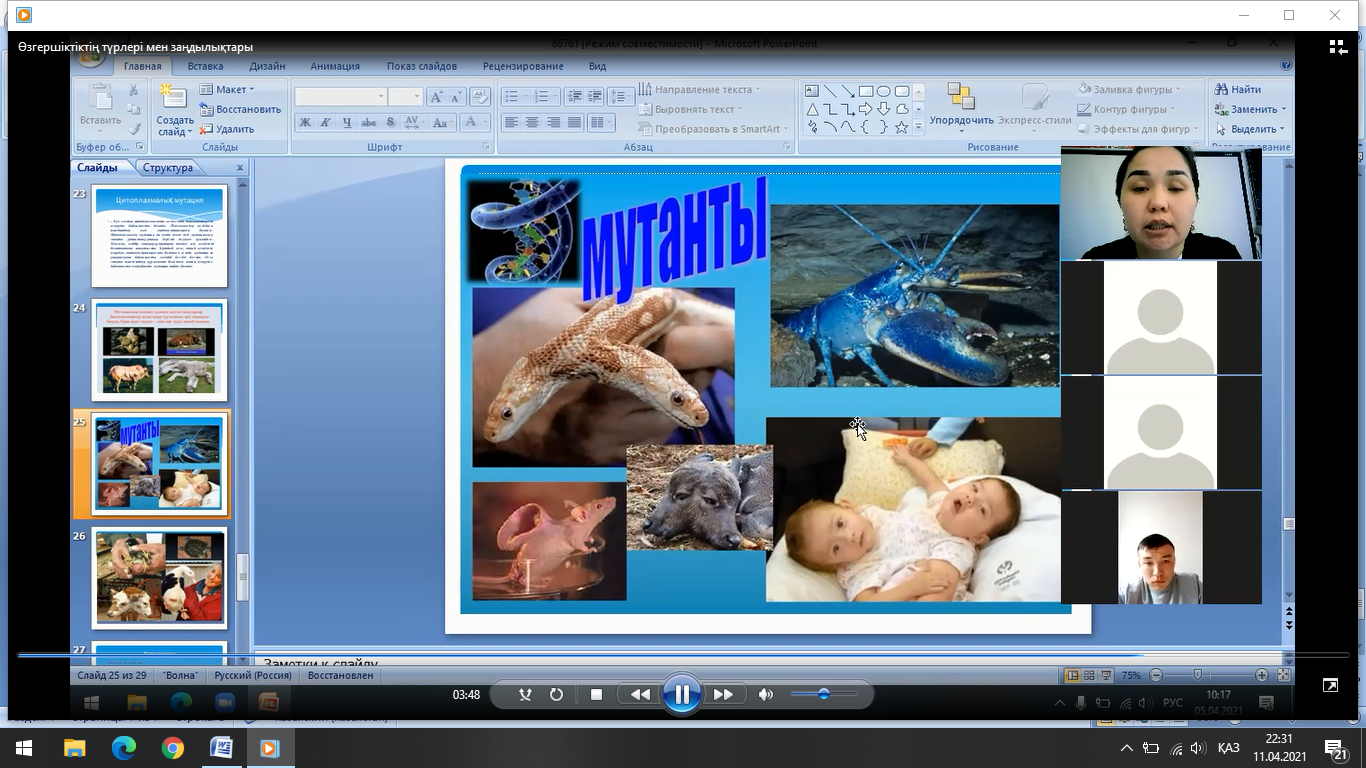1366x768 pixels.
Task: Show hidden system tray icons
Action: tap(1127, 748)
